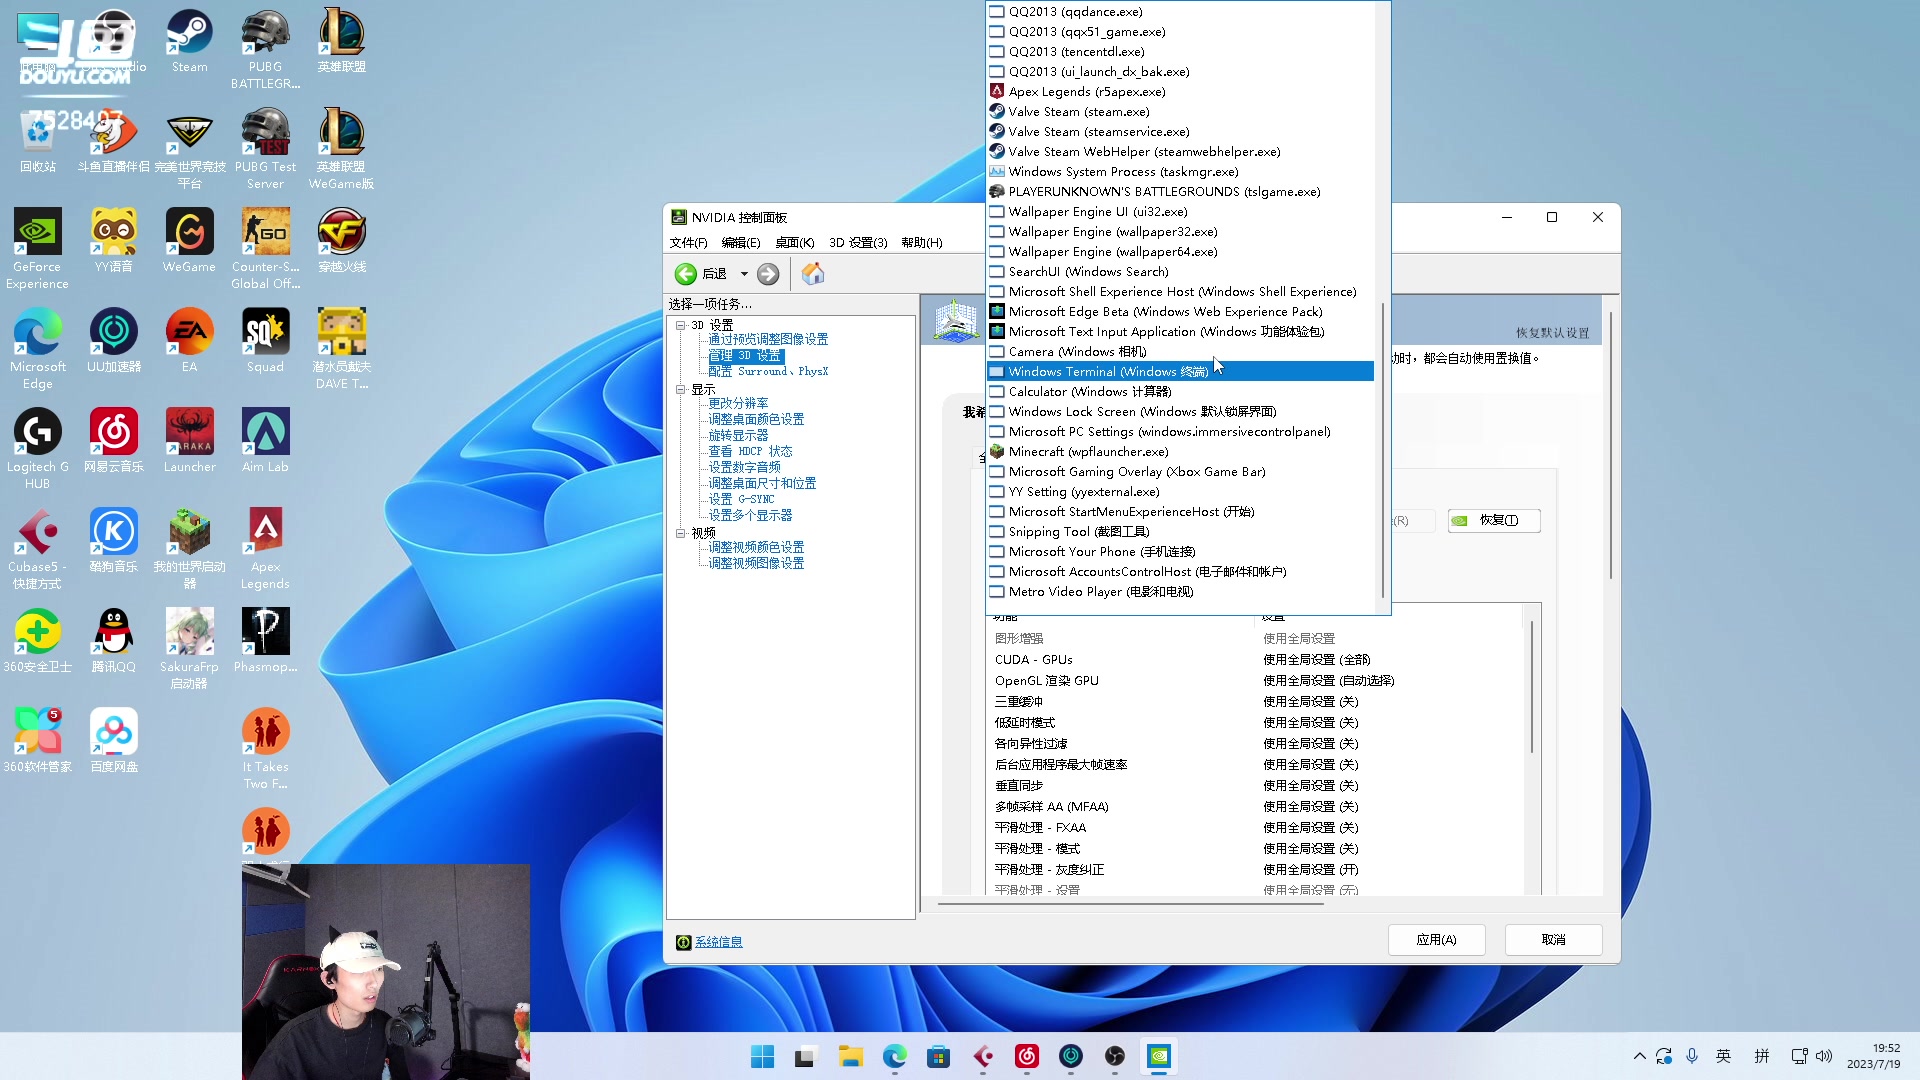Viewport: 1920px width, 1080px height.
Task: Select Snipping Tool (截图工具) entry
Action: 1180,531
